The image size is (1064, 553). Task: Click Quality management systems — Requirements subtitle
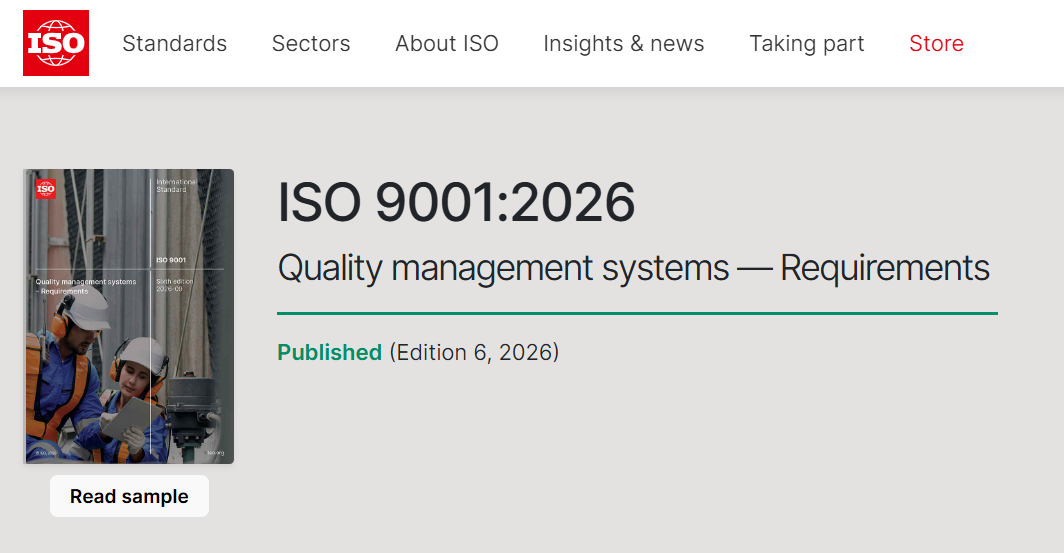click(633, 268)
